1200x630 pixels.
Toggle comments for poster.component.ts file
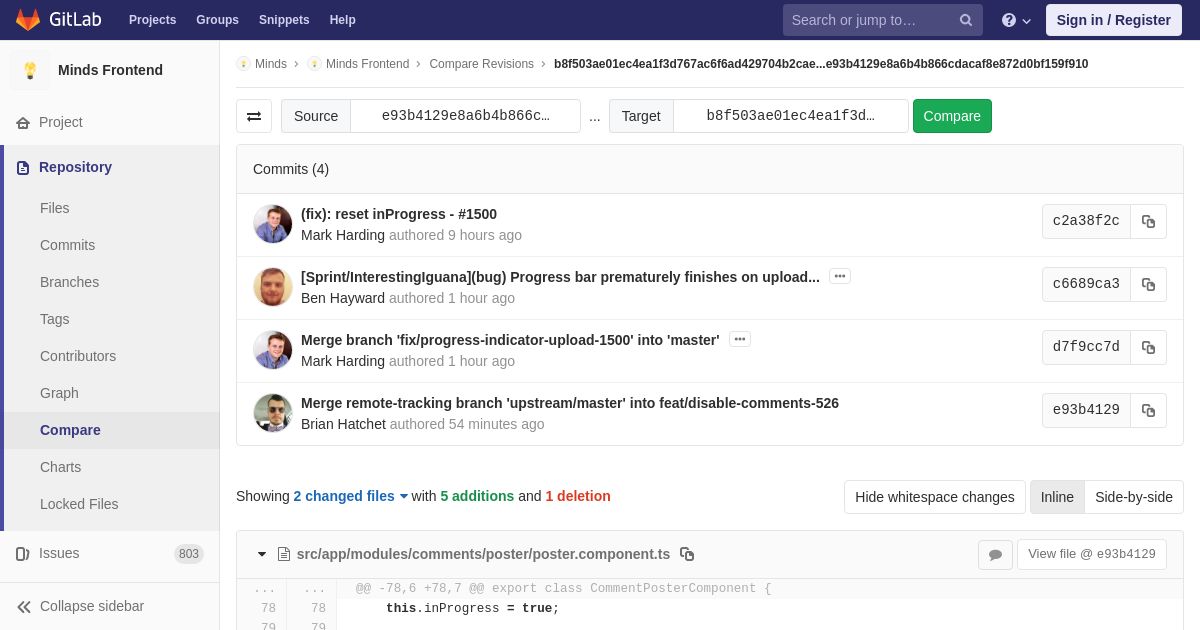[995, 555]
